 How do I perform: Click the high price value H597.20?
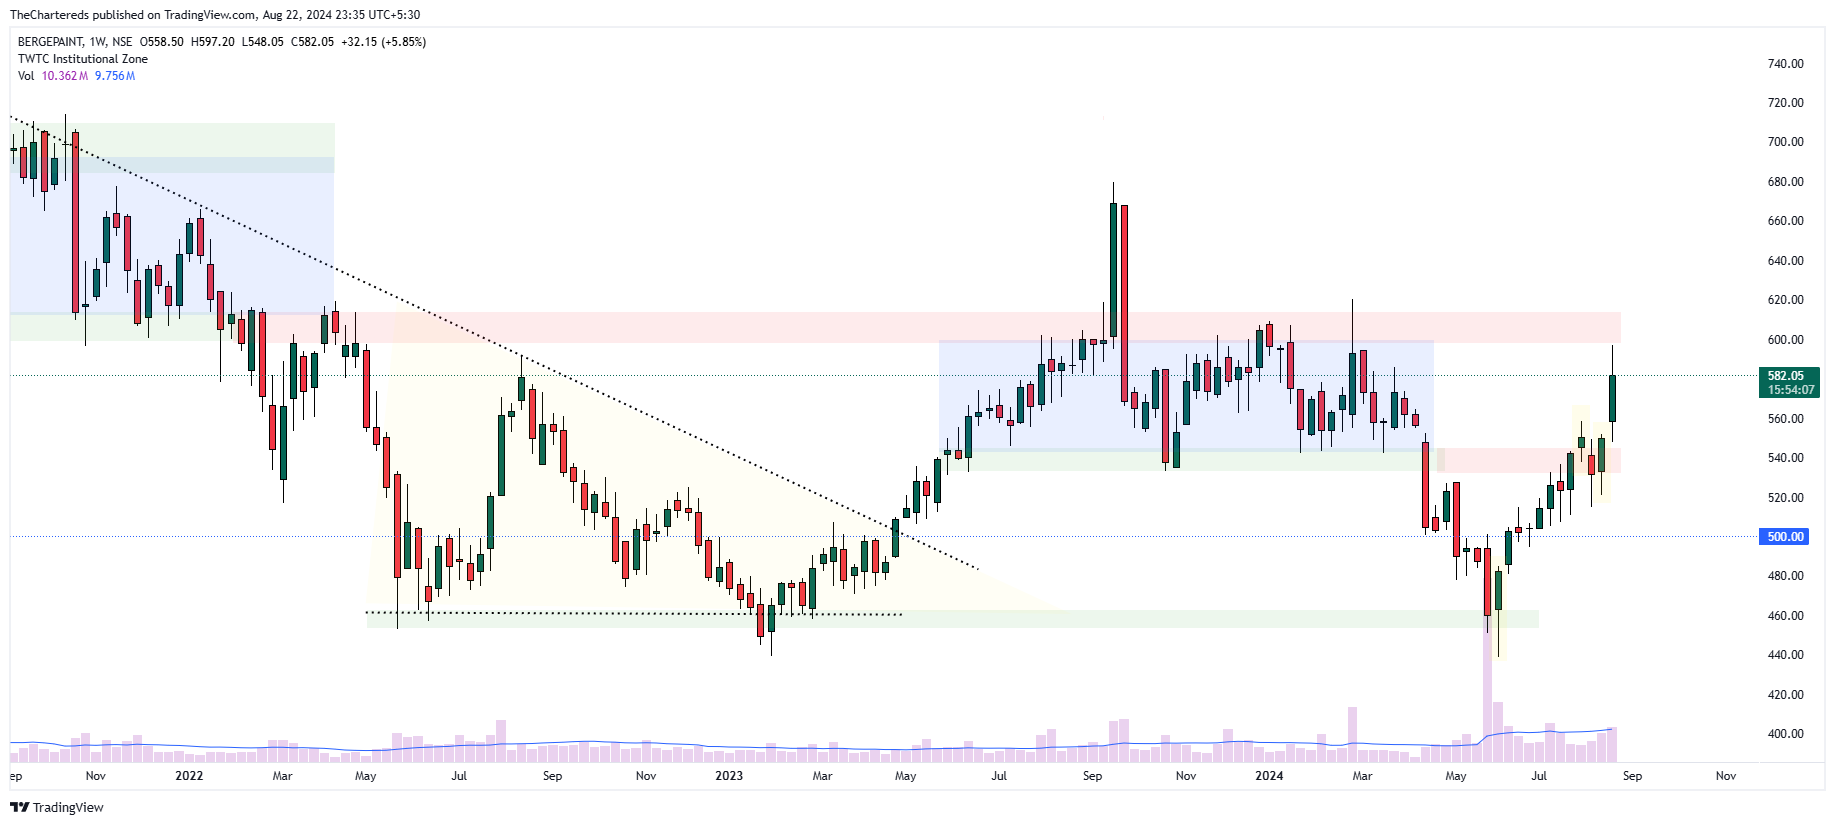pos(213,42)
